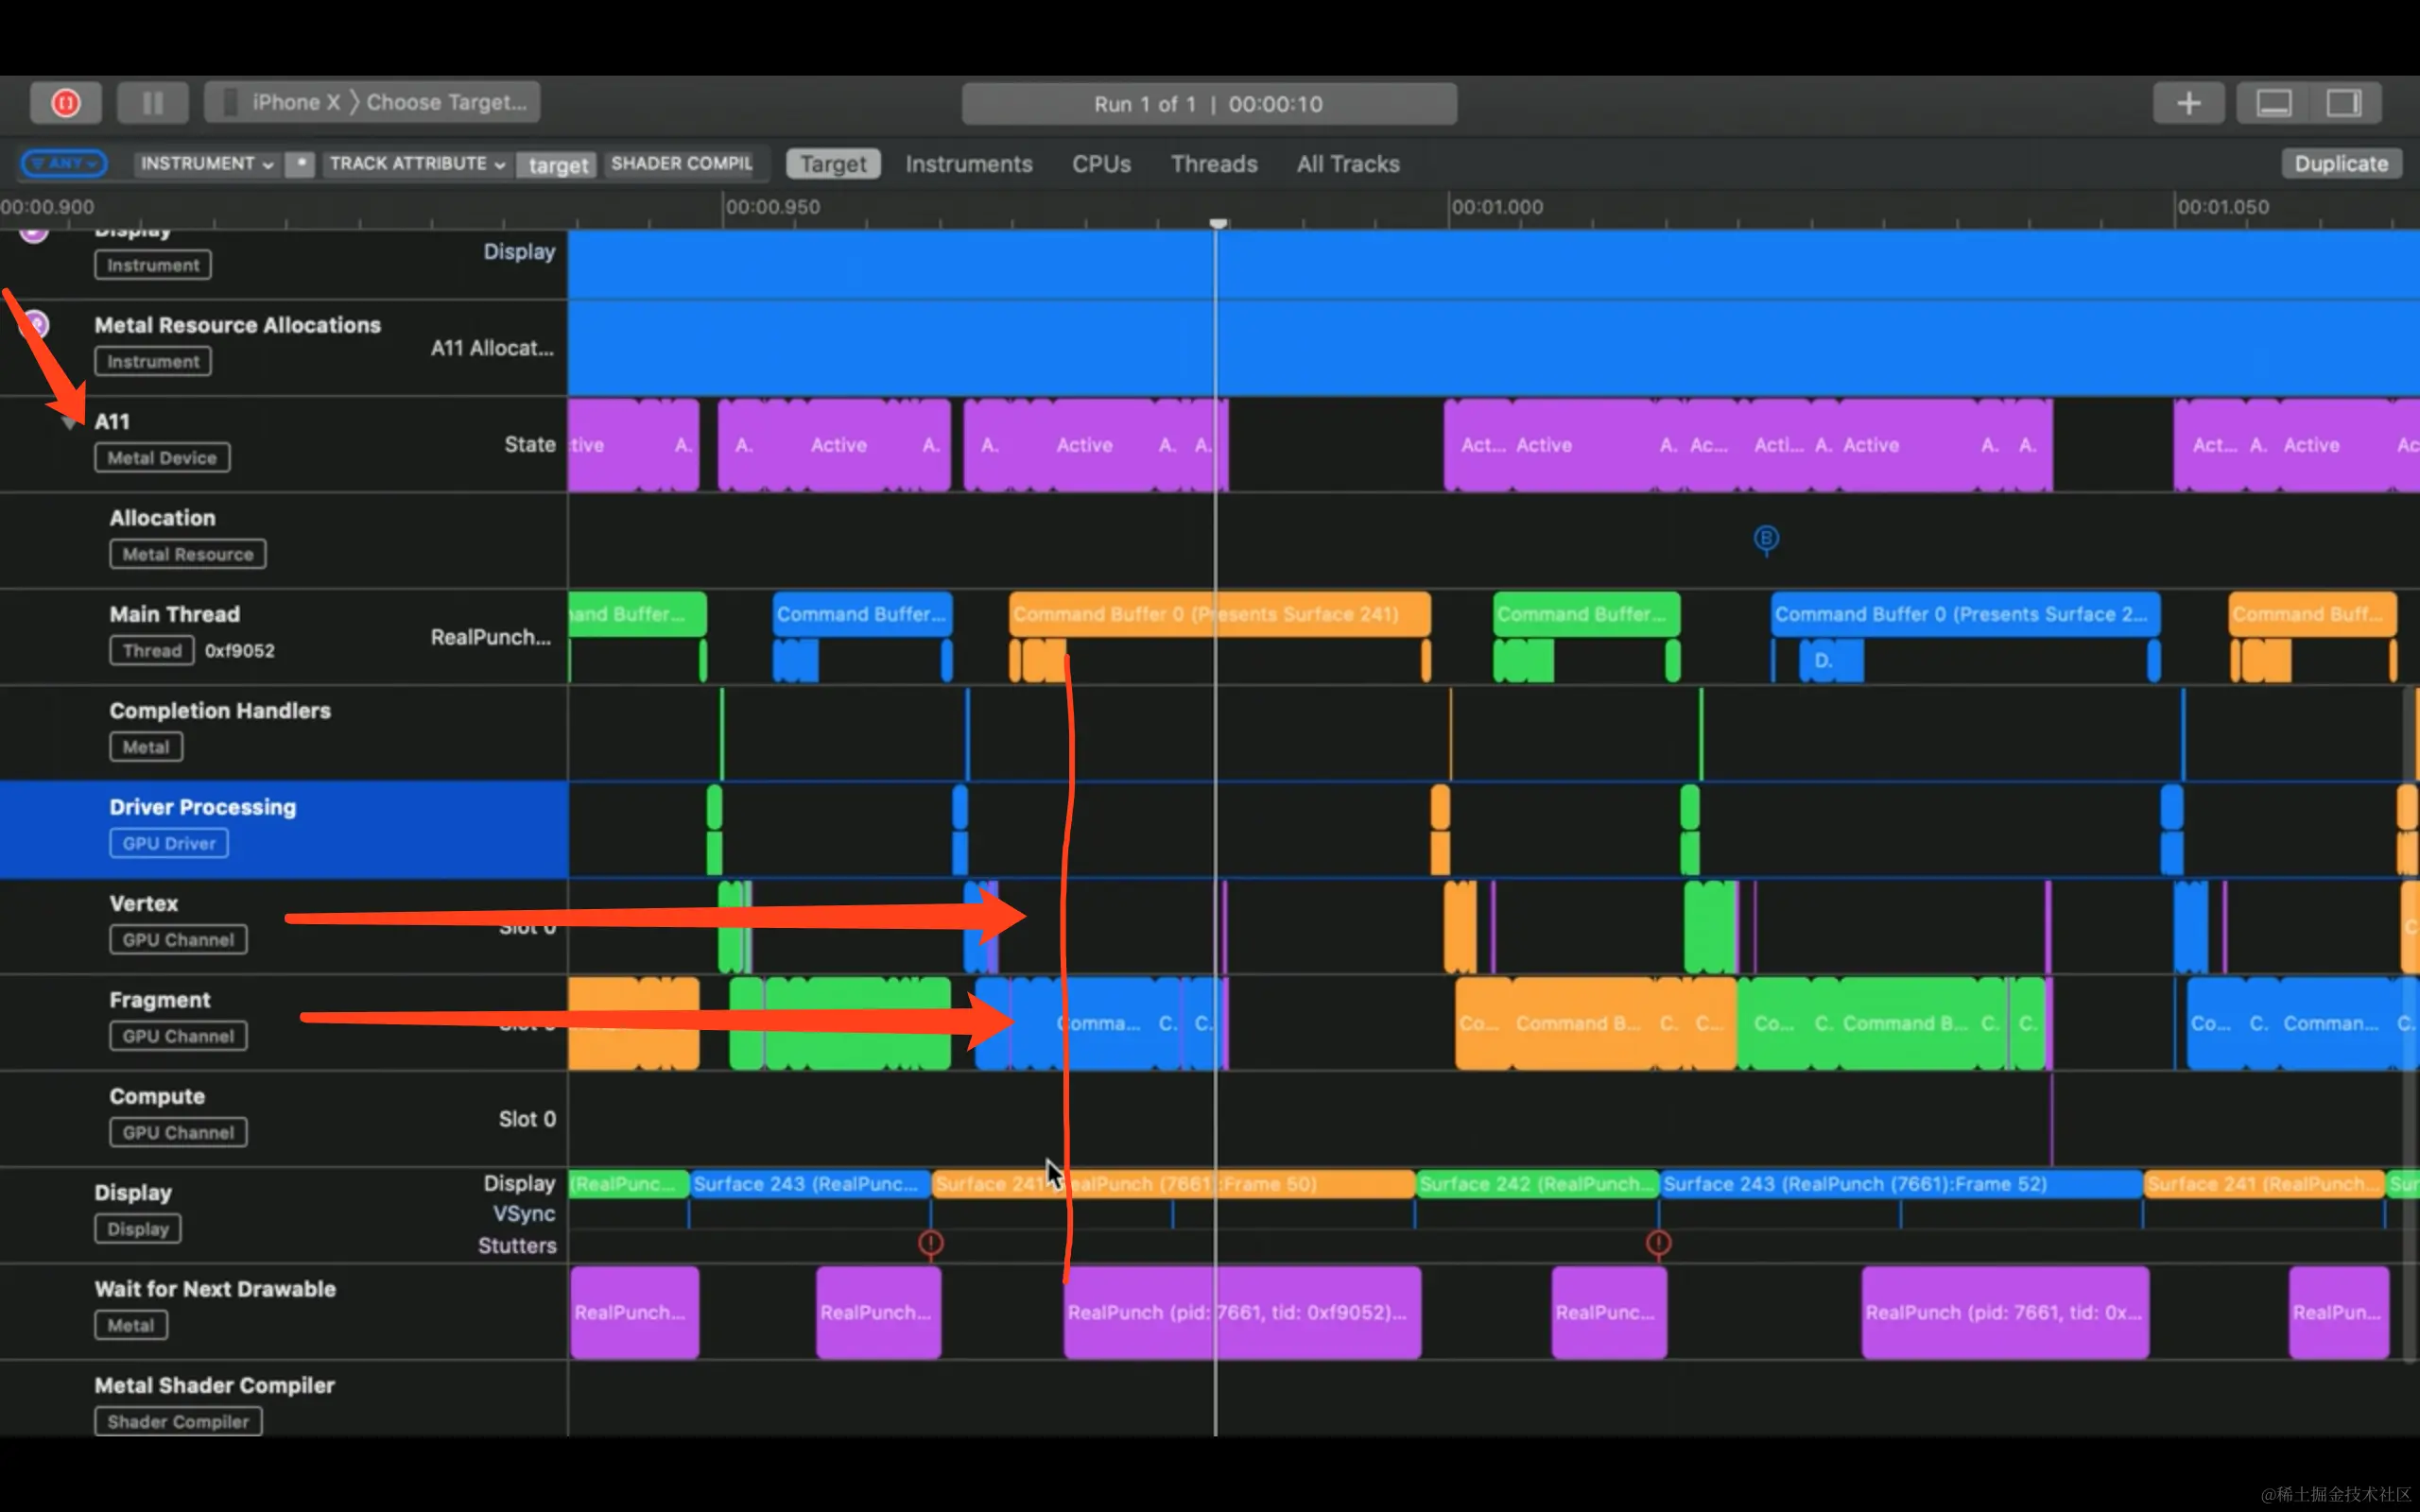Open the blue ANY filter selector
The image size is (2420, 1512).
click(x=64, y=163)
